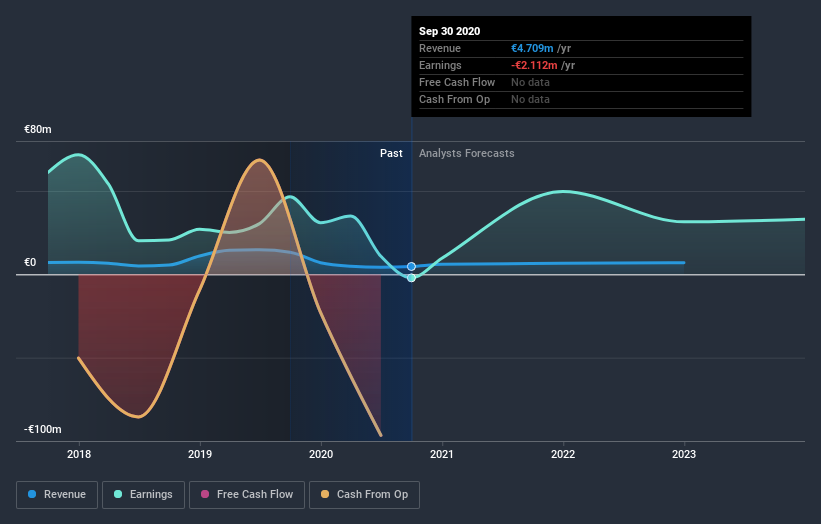Toggle the Cash From Op legend button
Viewport: 821px width, 524px height.
click(364, 495)
